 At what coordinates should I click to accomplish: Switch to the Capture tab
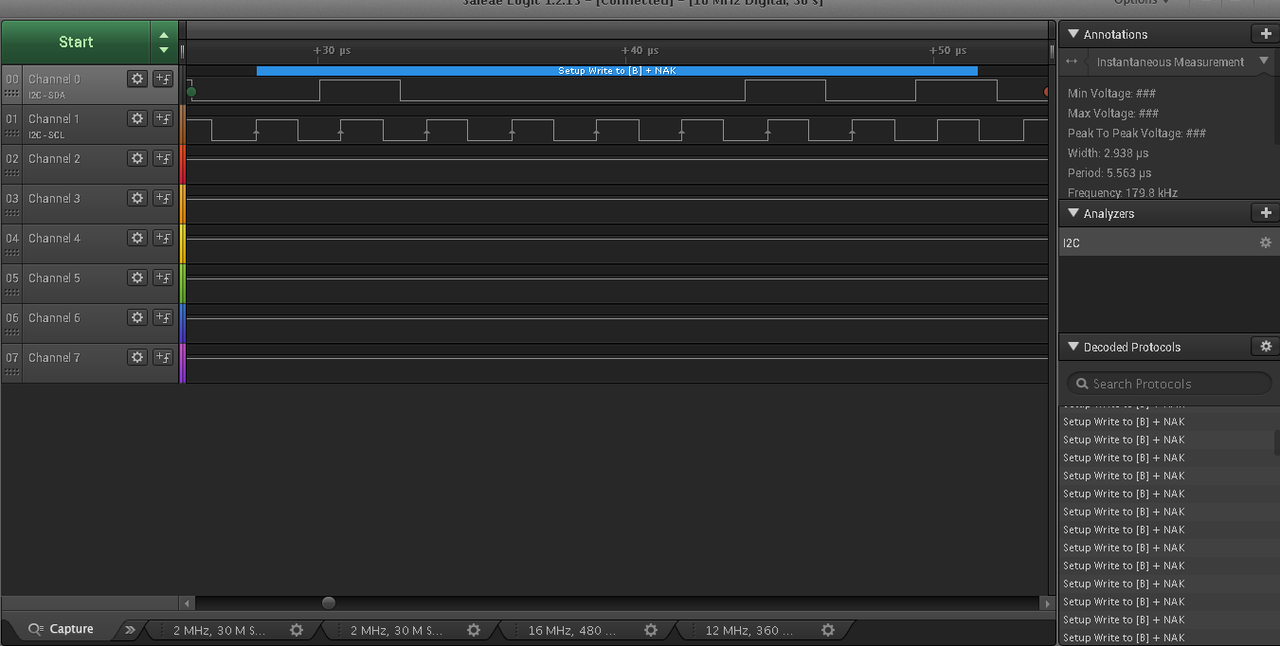tap(62, 629)
